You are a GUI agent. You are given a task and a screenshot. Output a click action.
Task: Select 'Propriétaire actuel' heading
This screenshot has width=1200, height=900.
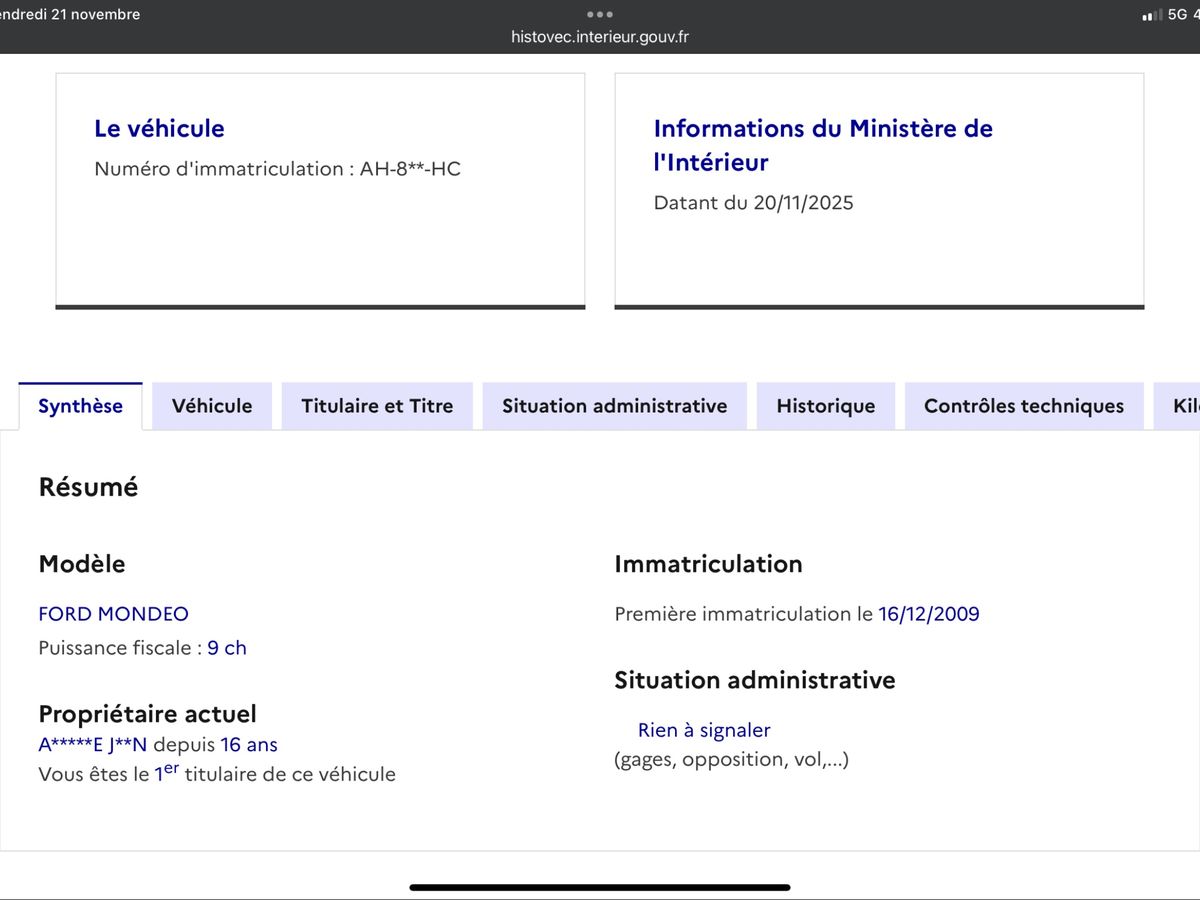tap(147, 714)
